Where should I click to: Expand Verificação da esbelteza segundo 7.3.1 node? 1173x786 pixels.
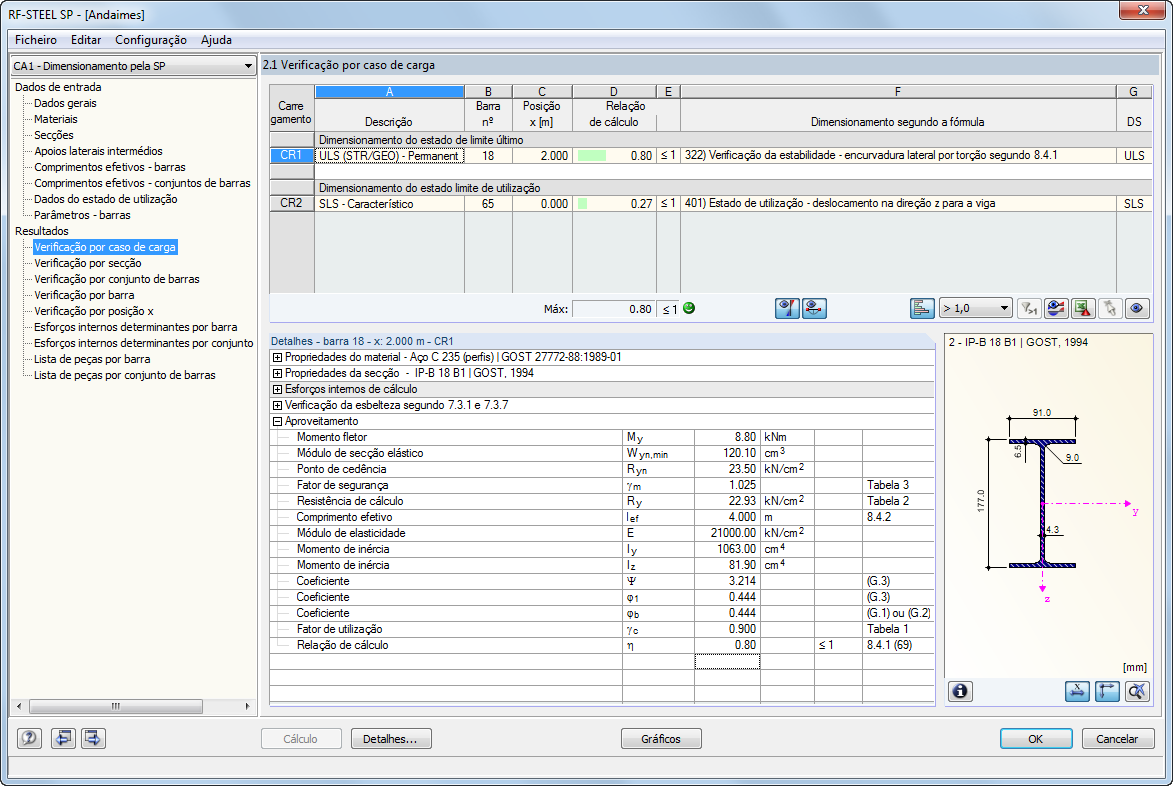[x=277, y=405]
